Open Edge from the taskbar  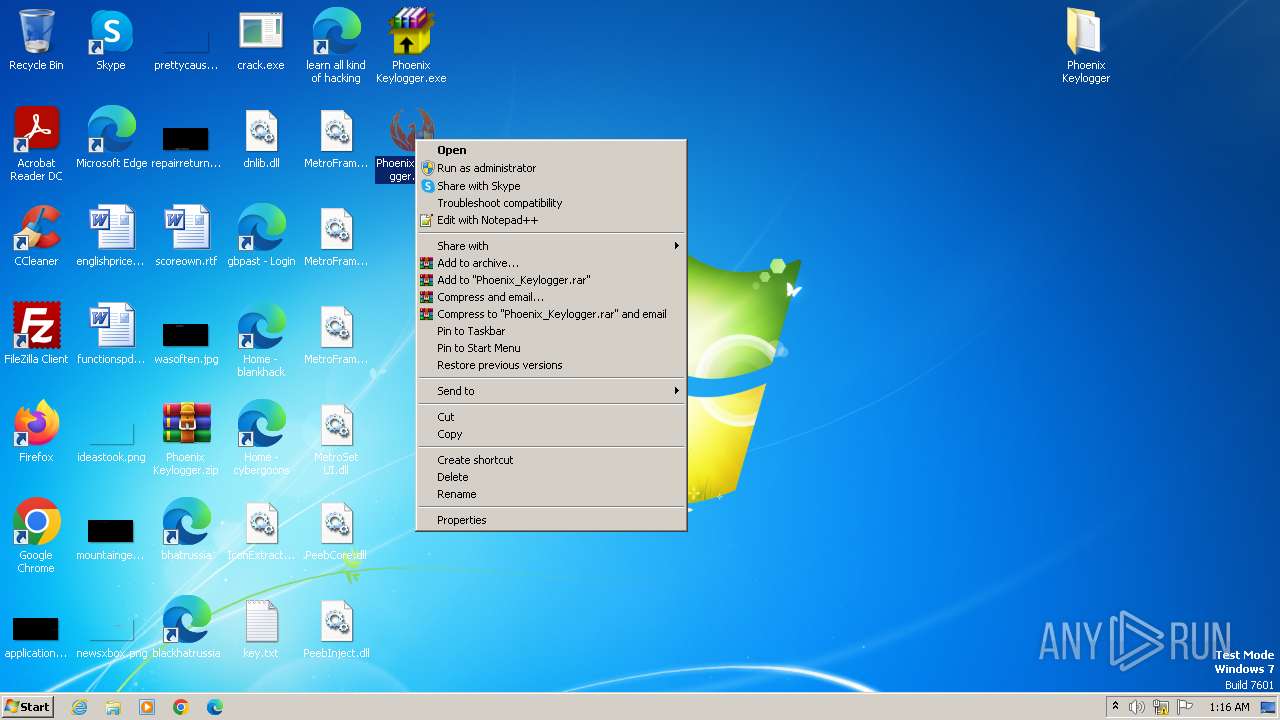[215, 707]
